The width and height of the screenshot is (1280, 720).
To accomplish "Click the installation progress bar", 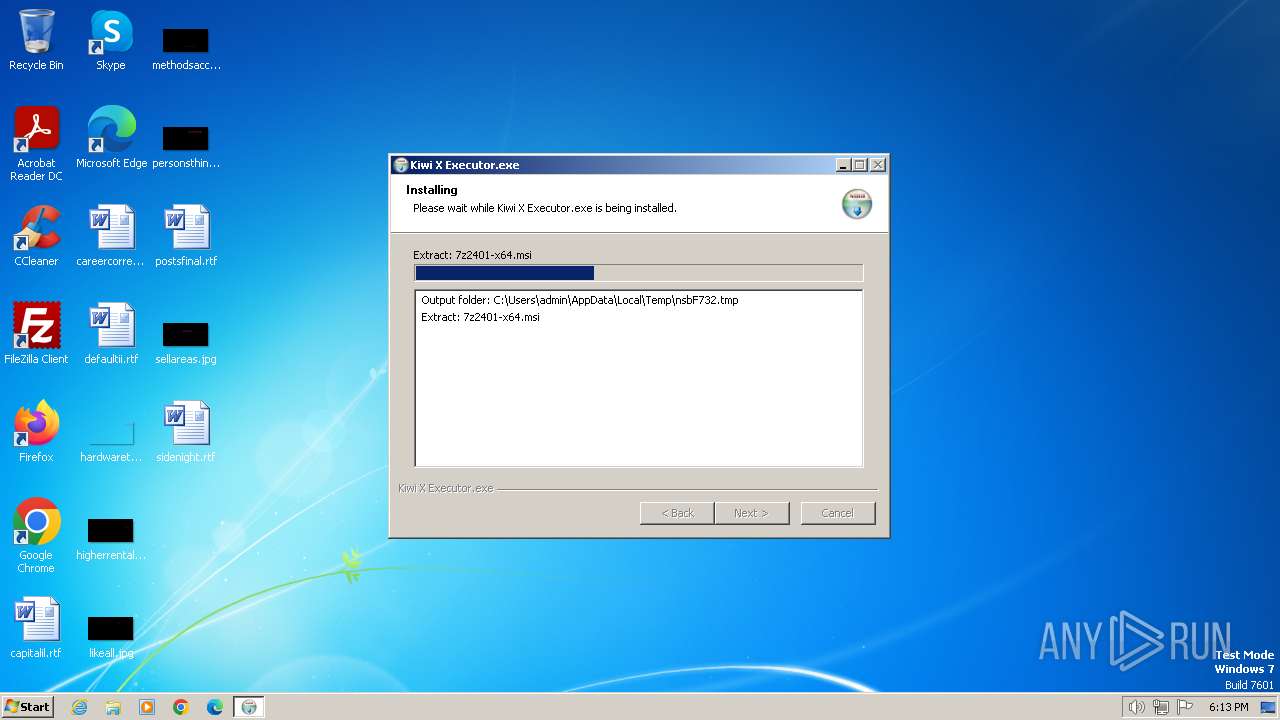I will coord(638,273).
